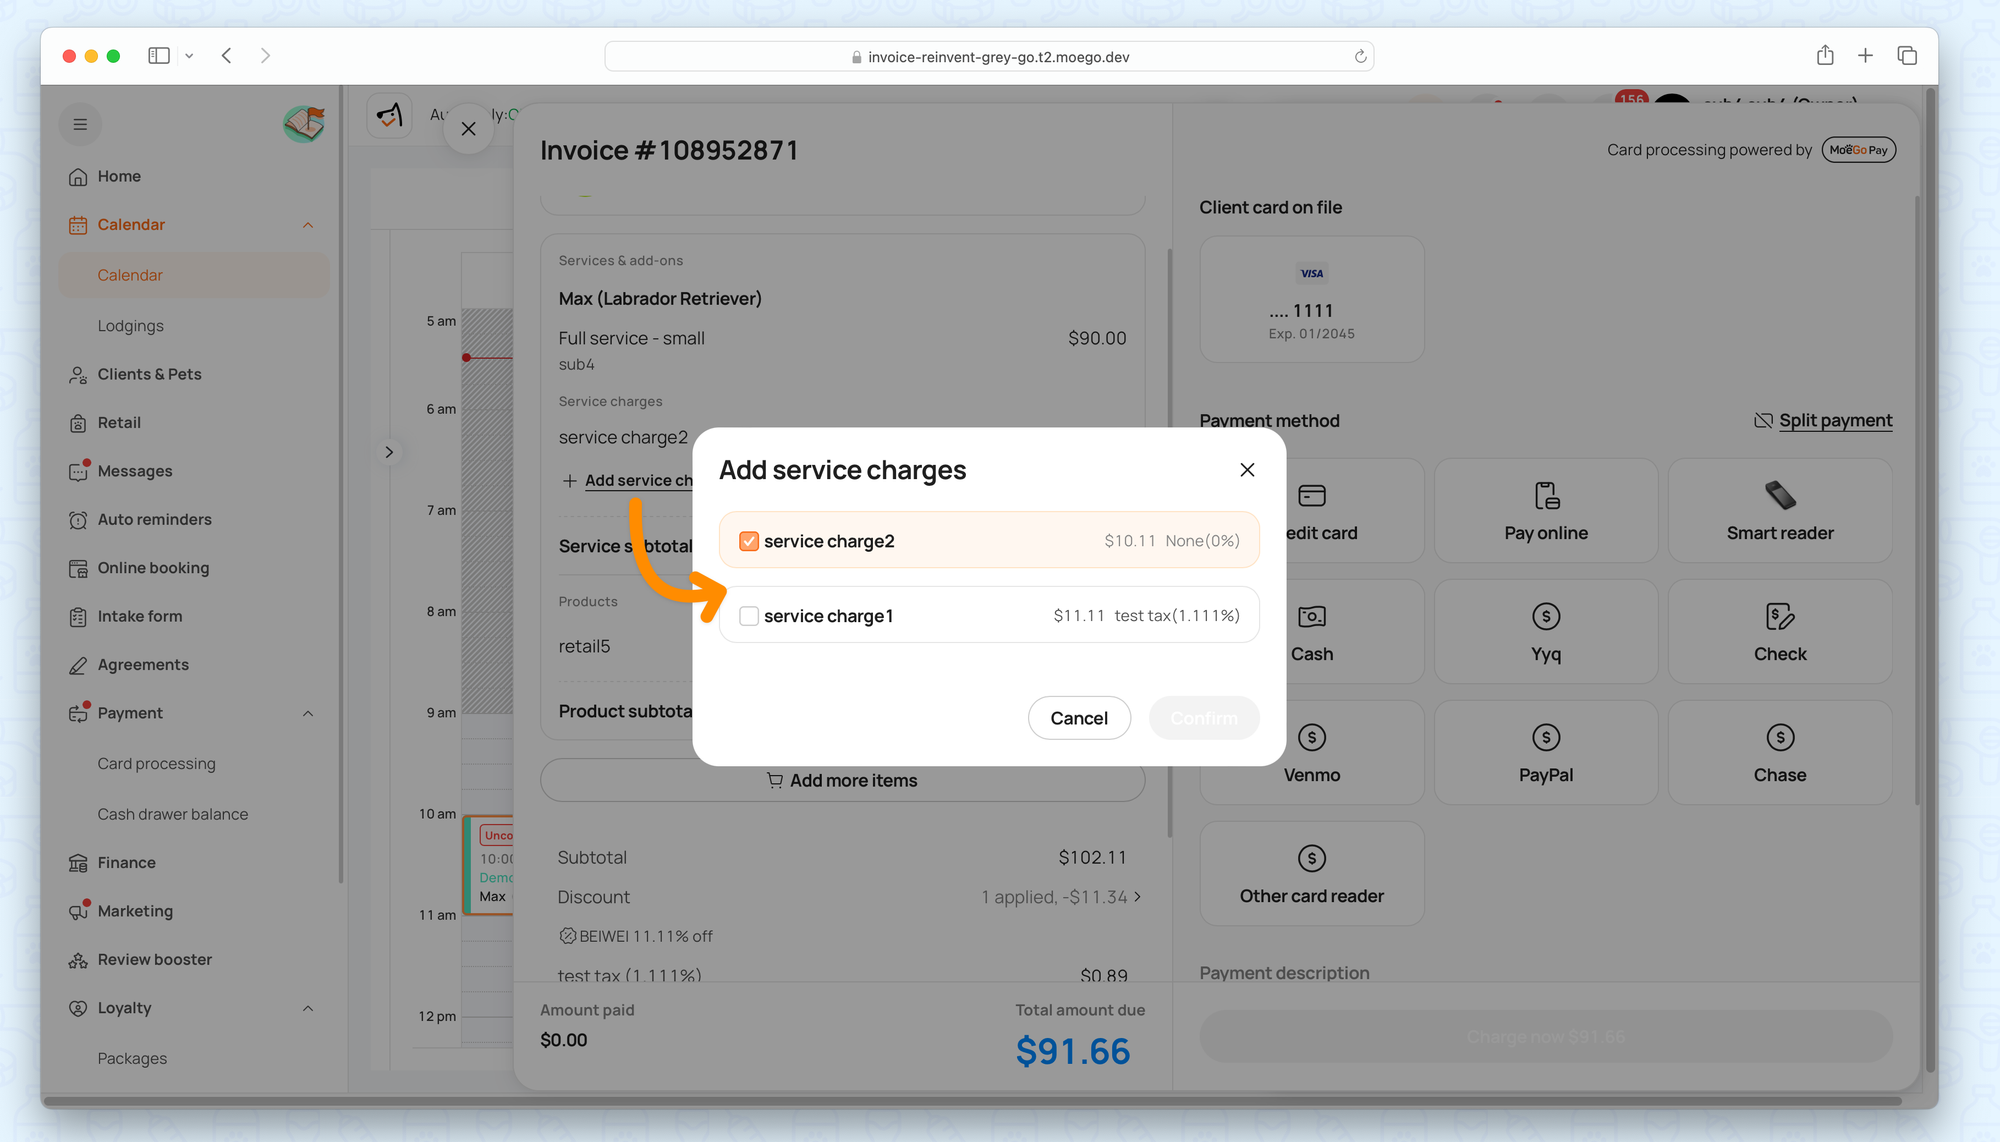Collapse the Loyalty sidebar section chevron

[x=308, y=1009]
